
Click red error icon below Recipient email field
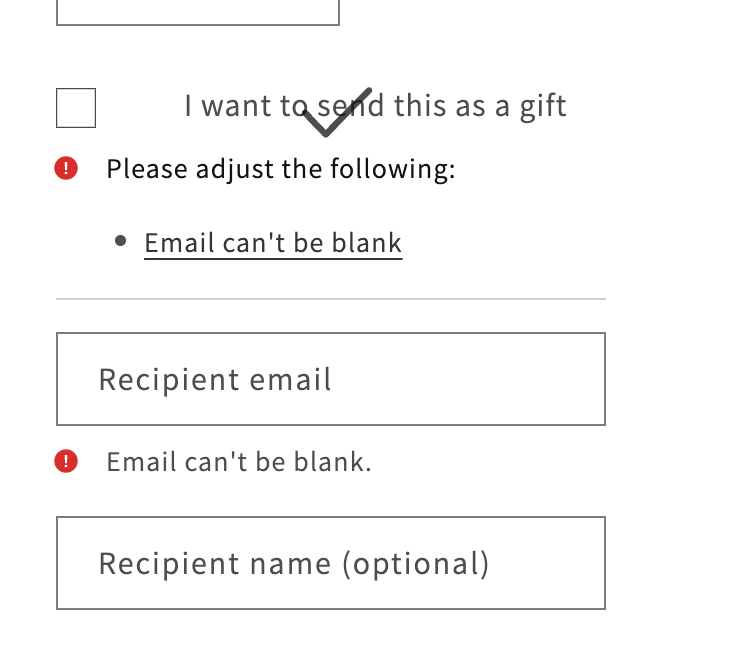click(66, 461)
